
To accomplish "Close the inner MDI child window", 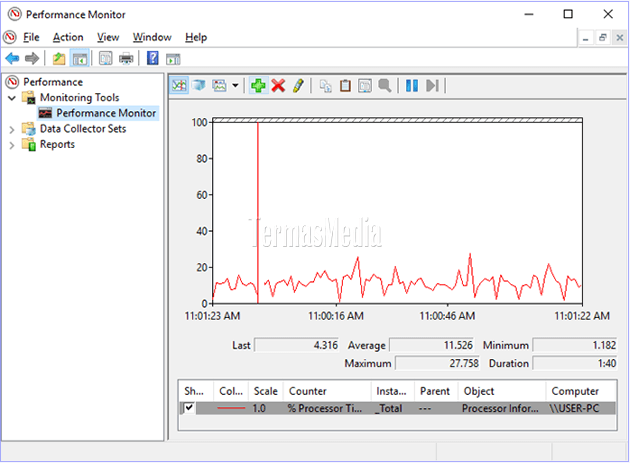I will (620, 38).
